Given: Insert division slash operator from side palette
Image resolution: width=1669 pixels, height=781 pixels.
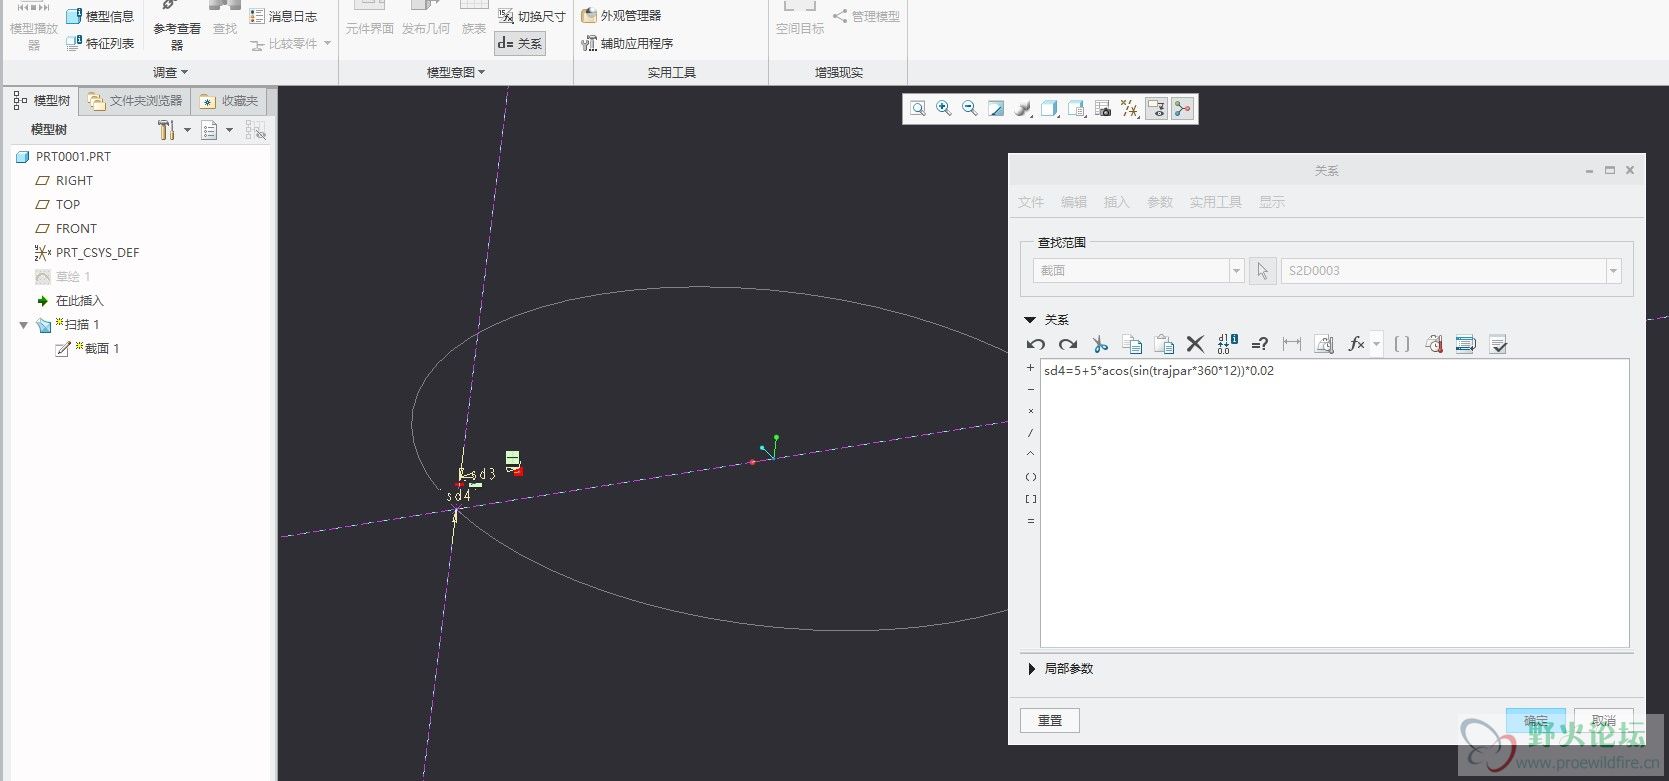Looking at the screenshot, I should tap(1031, 433).
